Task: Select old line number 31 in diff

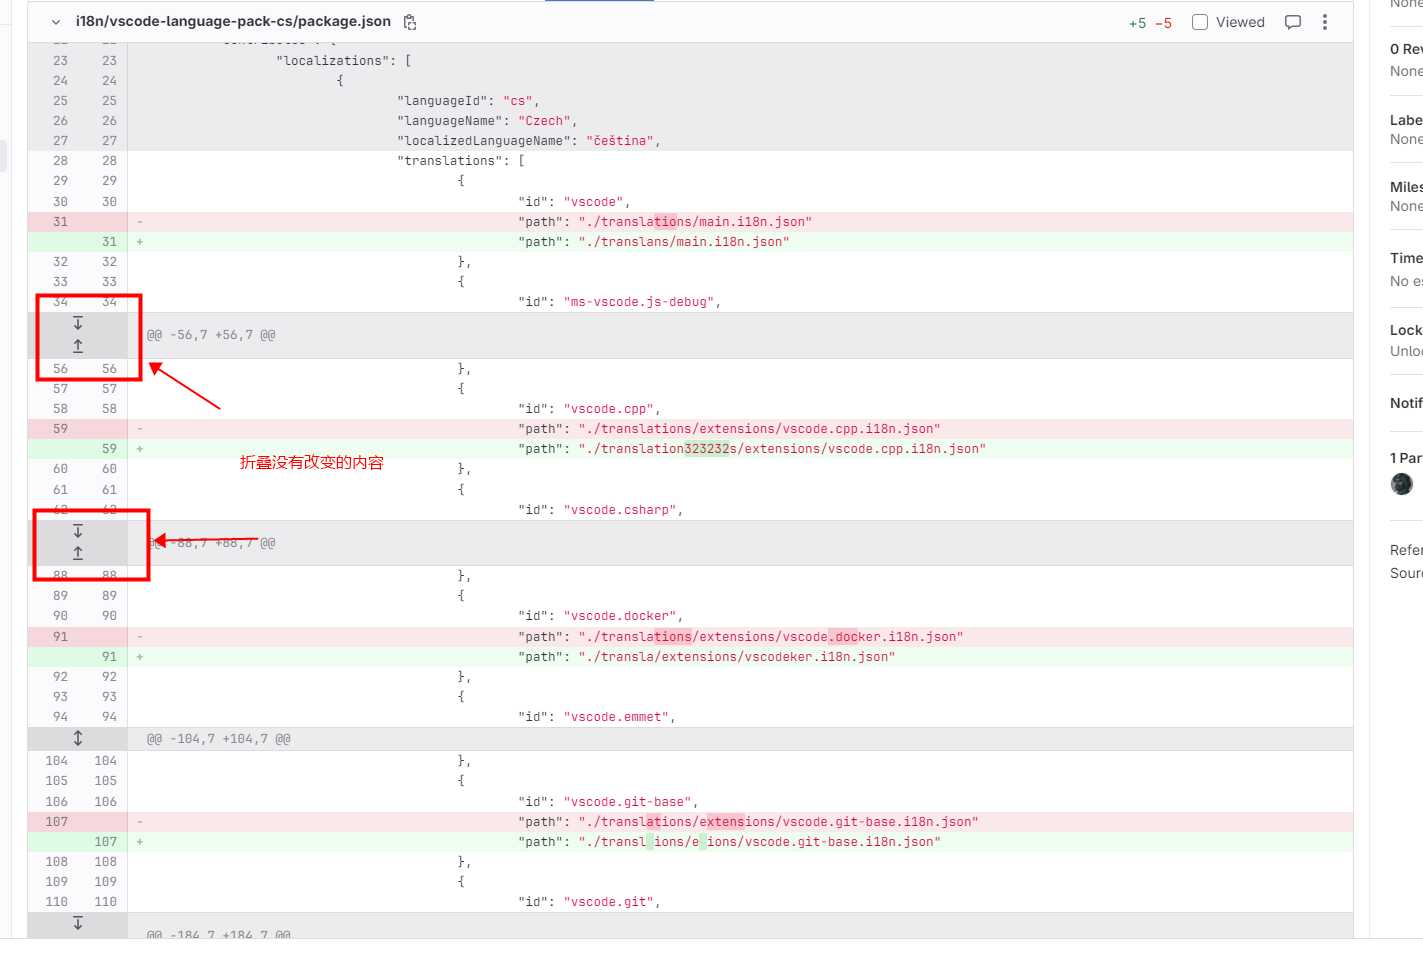Action: [61, 222]
